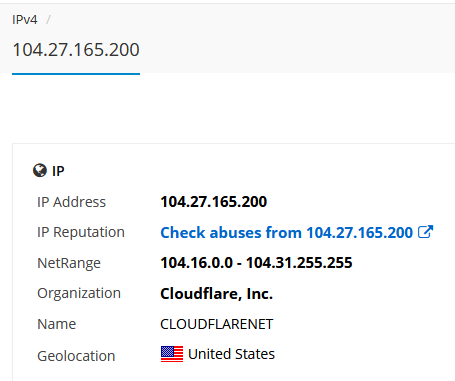Click the blue underline beneath the page title
Image resolution: width=455 pixels, height=381 pixels.
[x=76, y=74]
